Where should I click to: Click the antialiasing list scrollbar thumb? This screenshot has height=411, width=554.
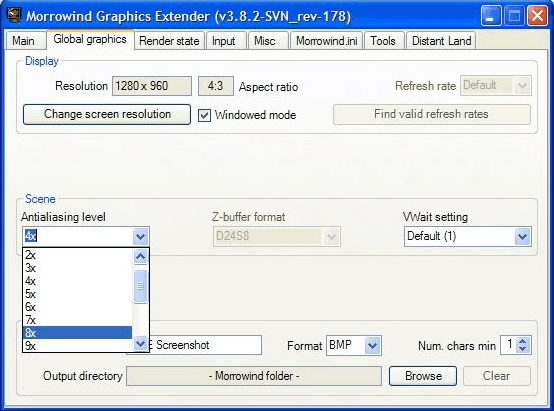click(x=141, y=286)
